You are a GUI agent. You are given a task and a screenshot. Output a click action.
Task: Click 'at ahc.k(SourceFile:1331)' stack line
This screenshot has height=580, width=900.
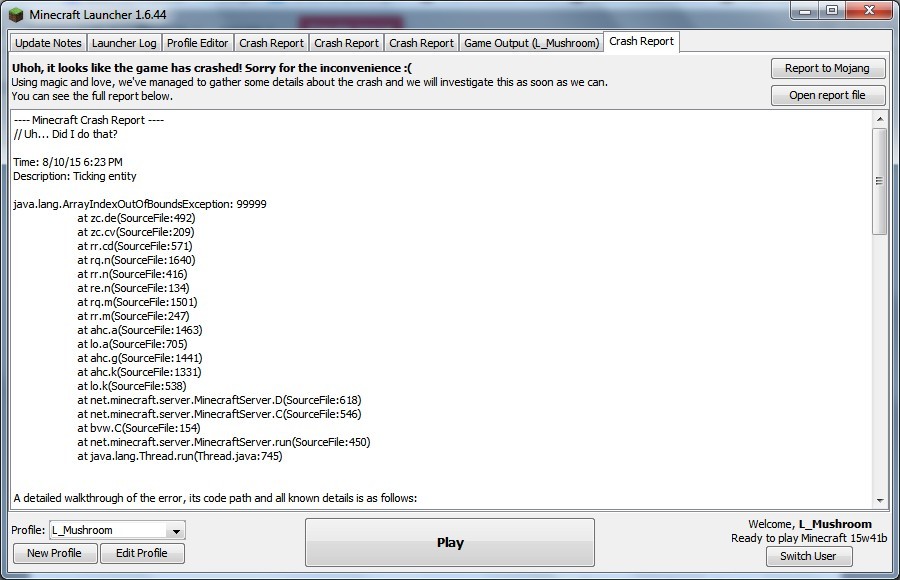pos(139,372)
